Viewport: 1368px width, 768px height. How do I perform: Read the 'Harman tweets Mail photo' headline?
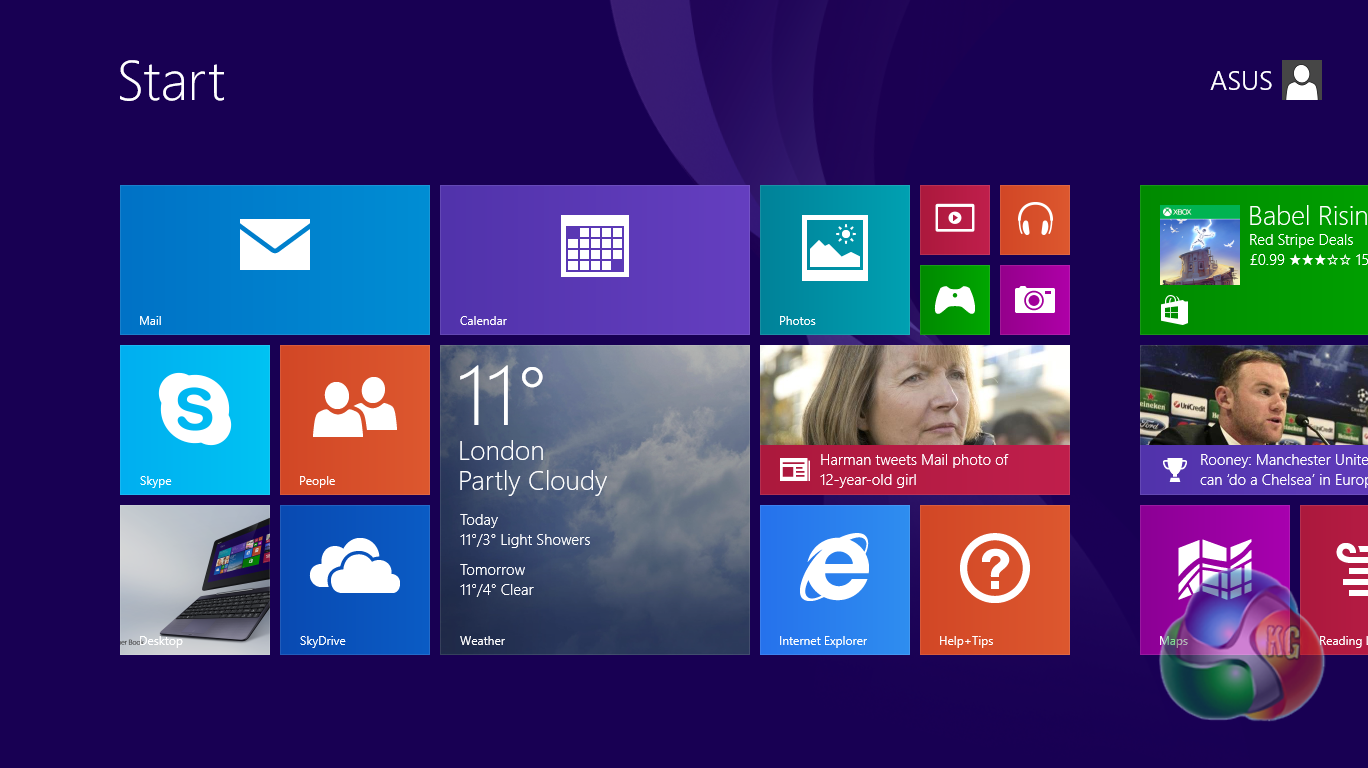(914, 470)
